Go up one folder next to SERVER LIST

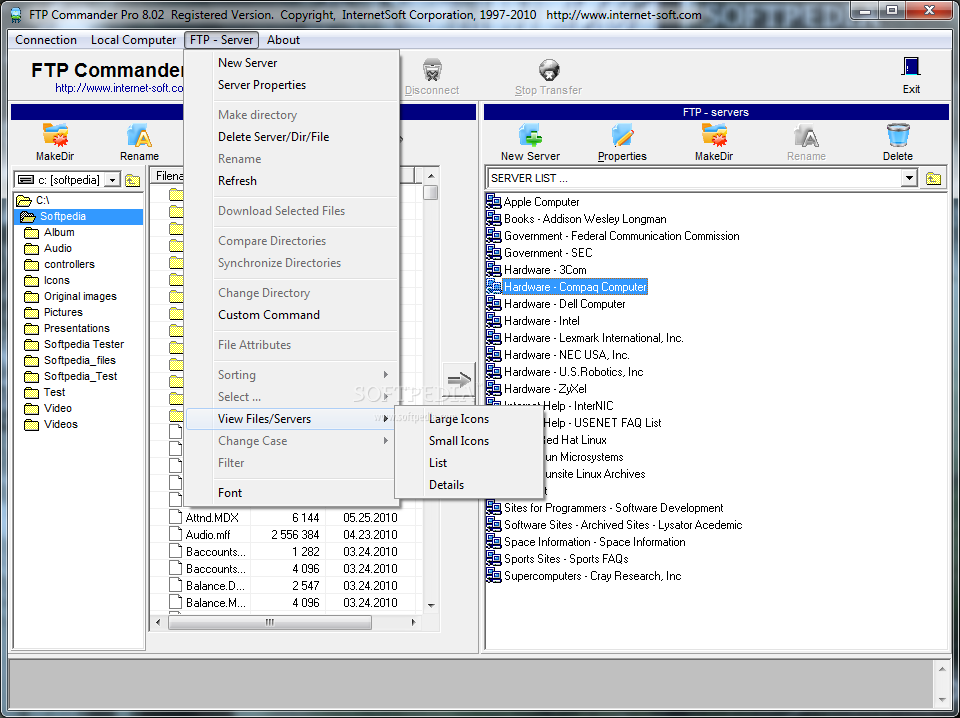tap(933, 179)
